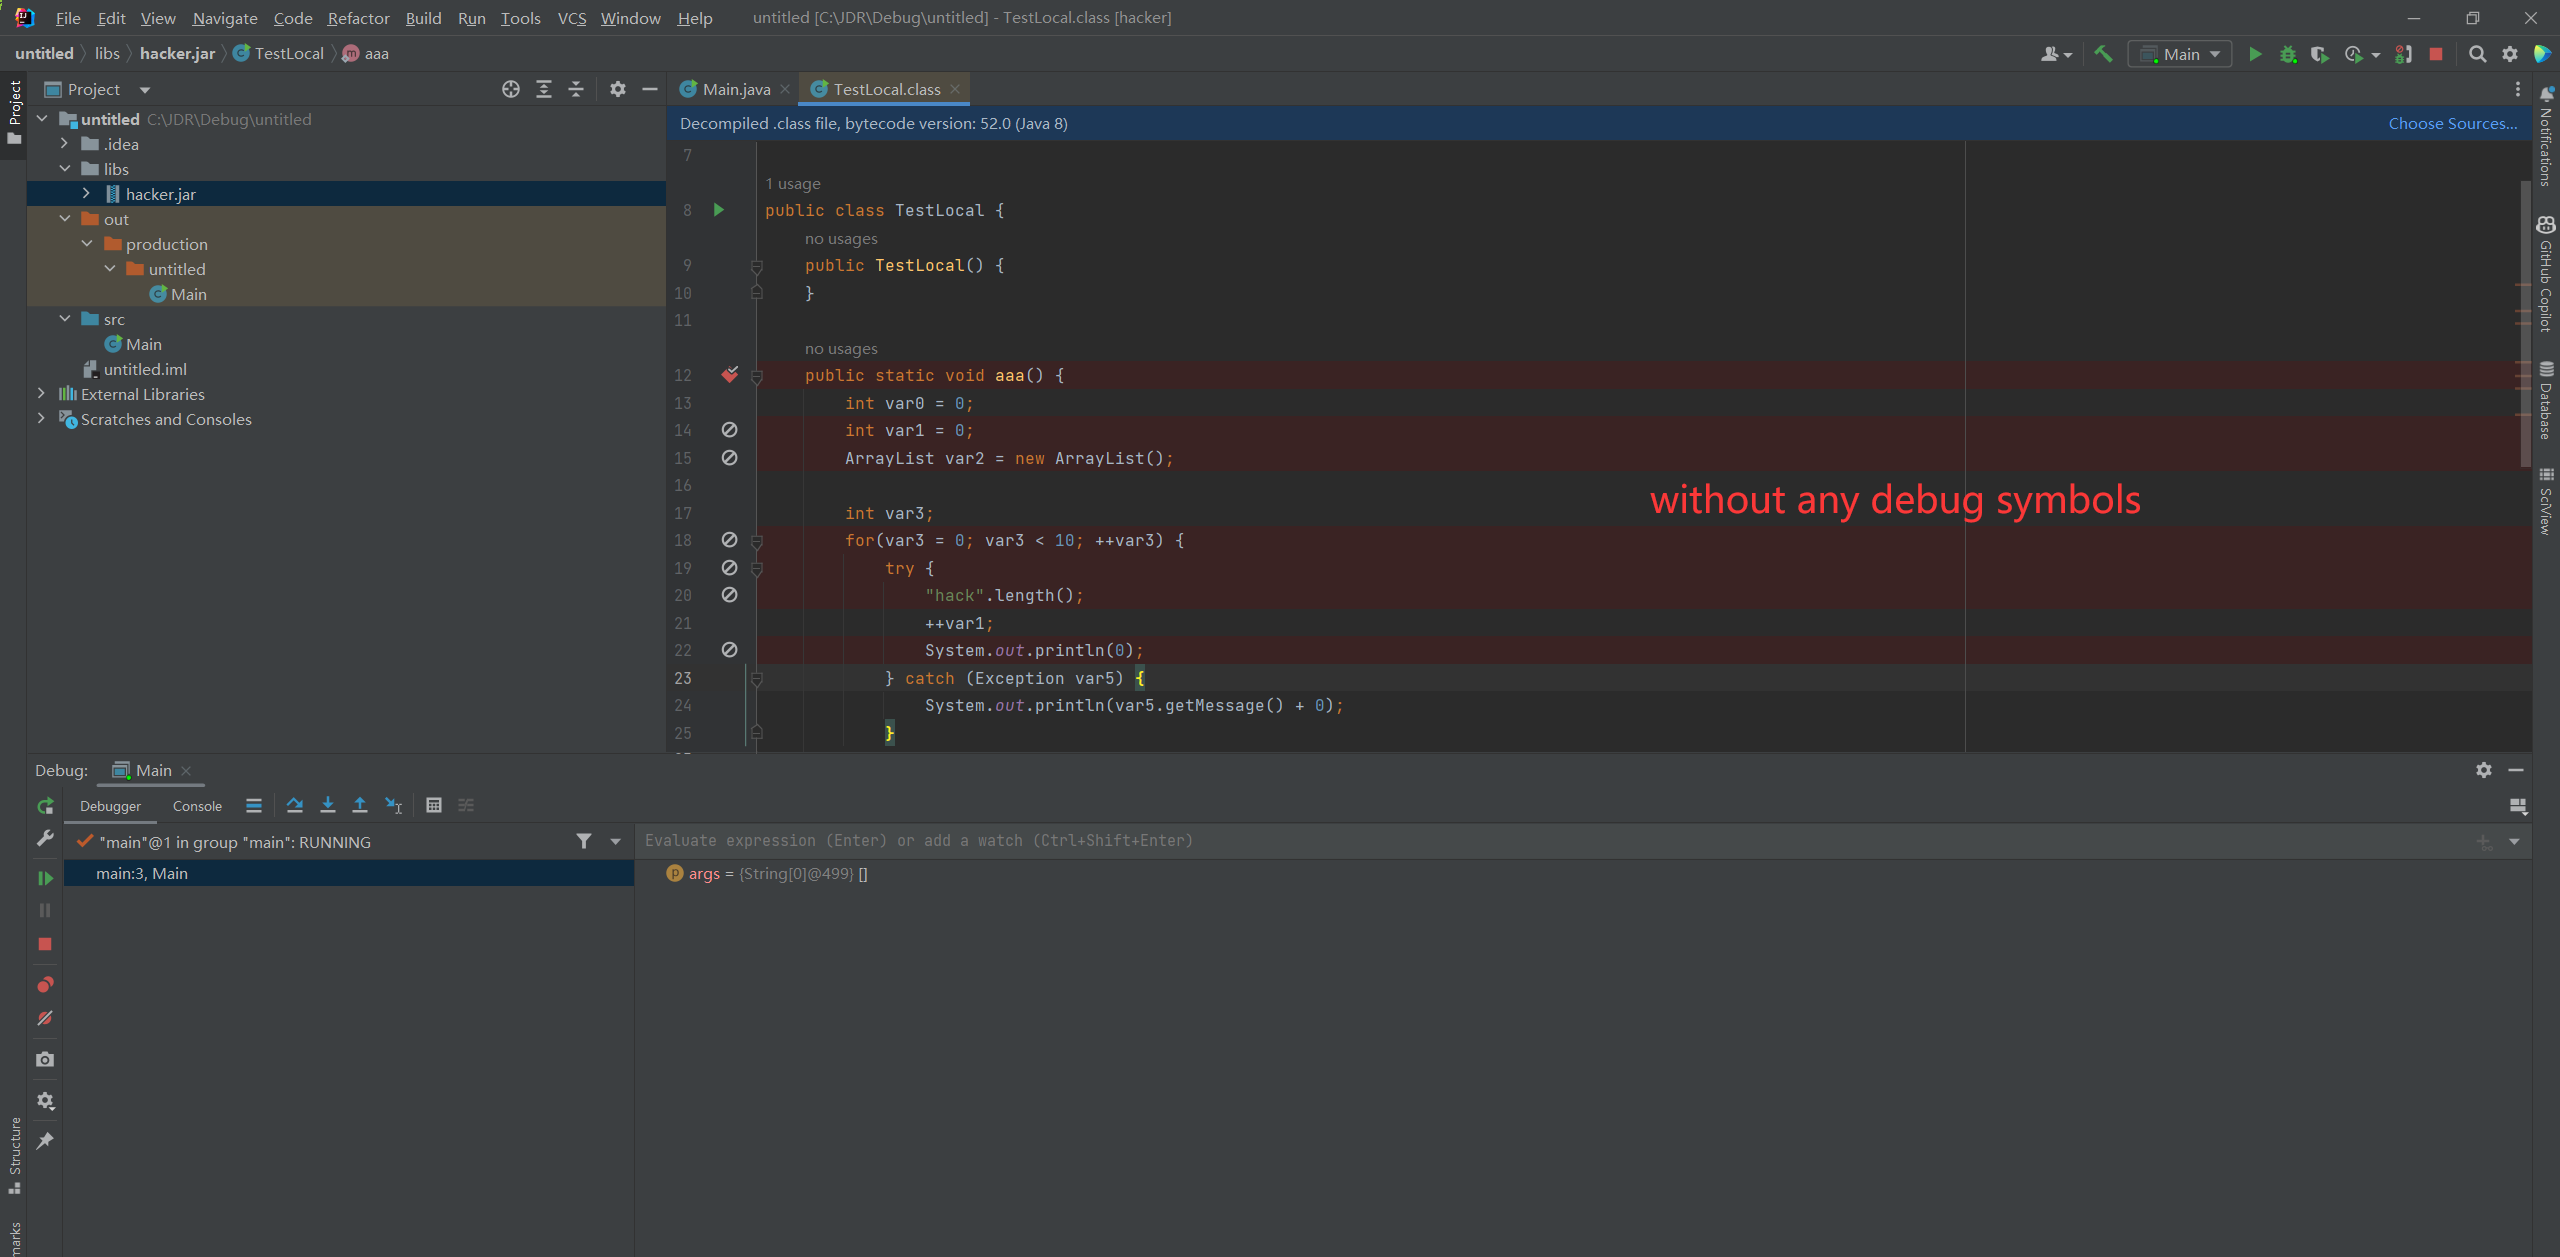Viewport: 2560px width, 1257px height.
Task: Toggle the invalid breakpoint at line 14
Action: tap(730, 430)
